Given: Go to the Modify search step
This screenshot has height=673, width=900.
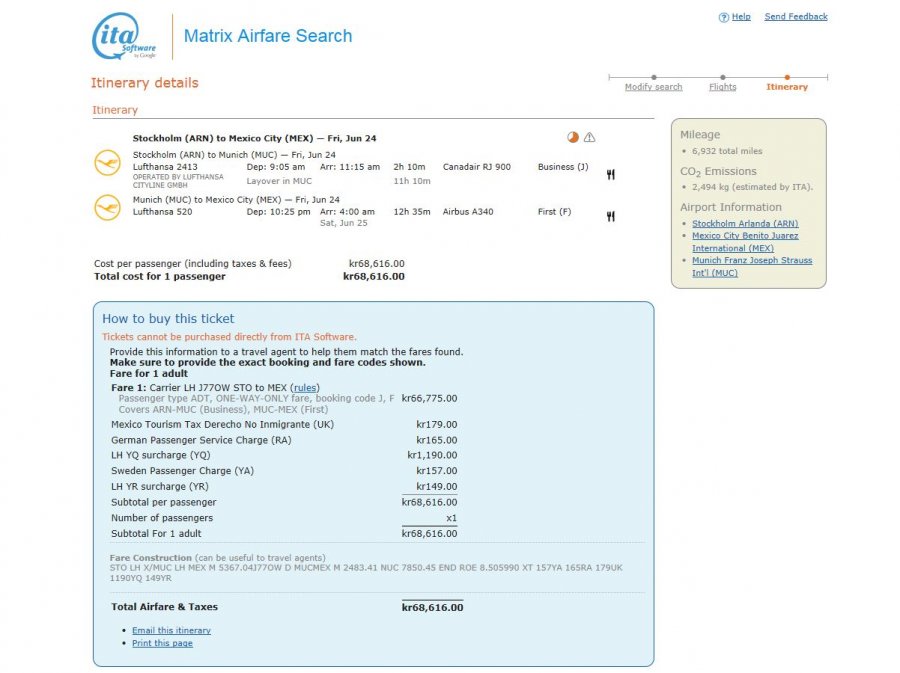Looking at the screenshot, I should (x=653, y=87).
